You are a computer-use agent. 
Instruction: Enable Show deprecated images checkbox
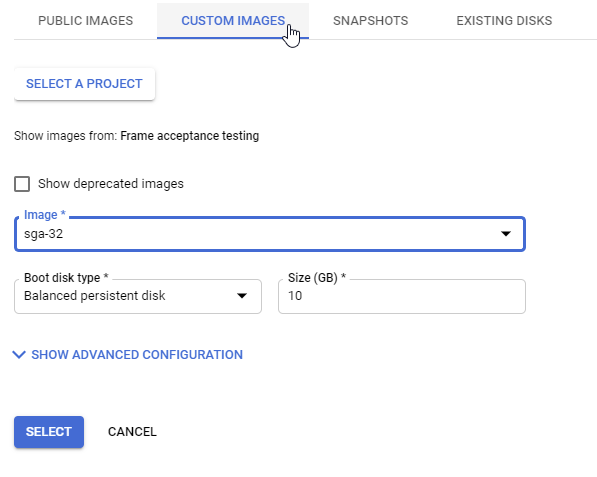click(x=22, y=184)
